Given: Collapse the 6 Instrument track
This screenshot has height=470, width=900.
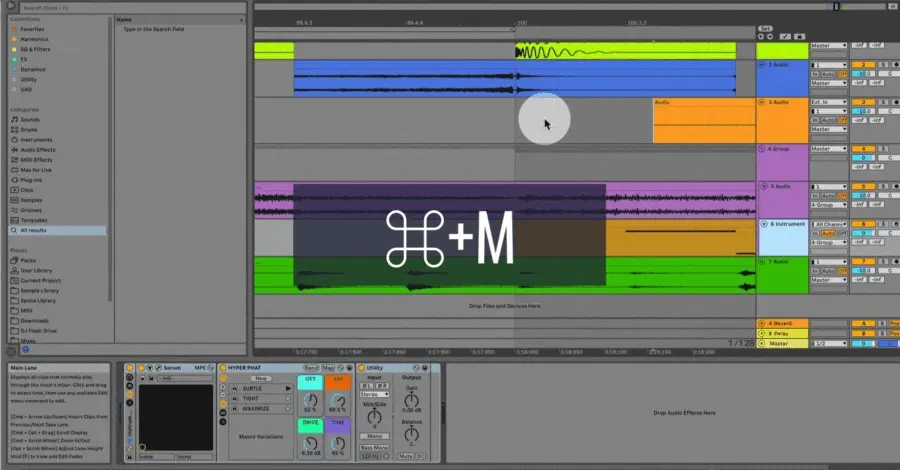Looking at the screenshot, I should (764, 224).
